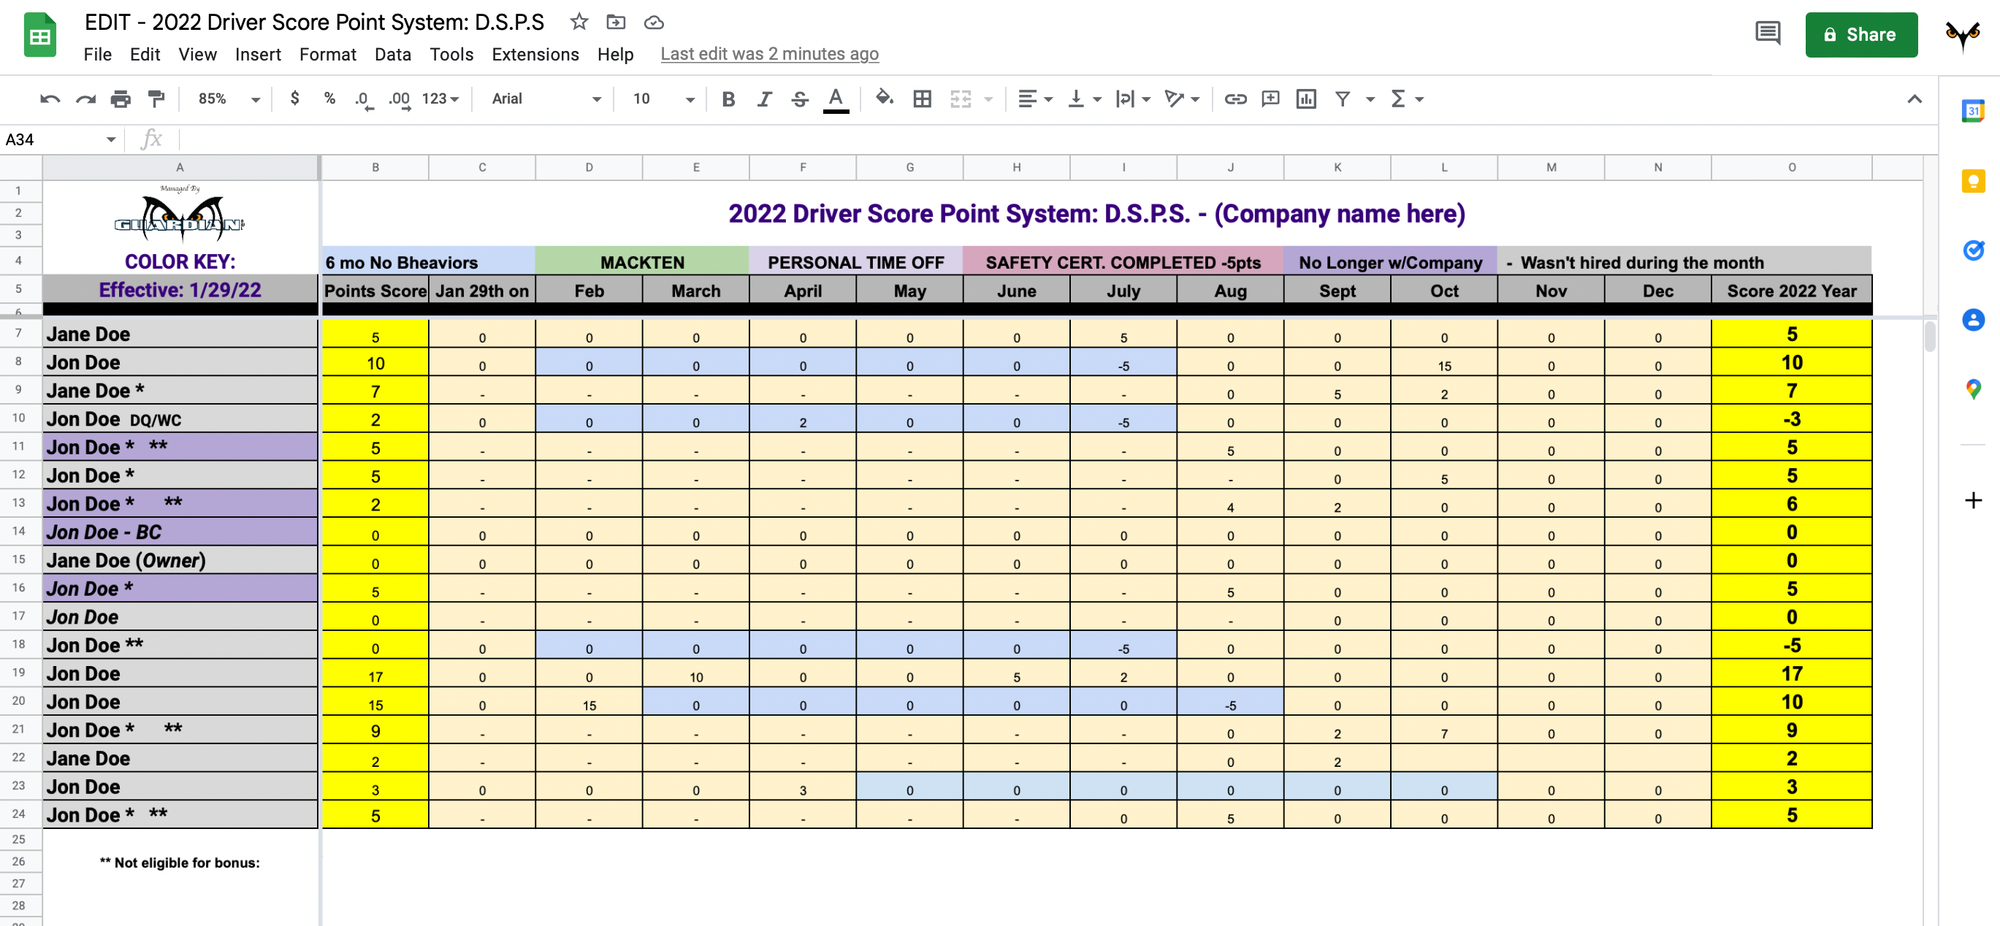Click the Share button
2000x926 pixels.
pos(1861,34)
